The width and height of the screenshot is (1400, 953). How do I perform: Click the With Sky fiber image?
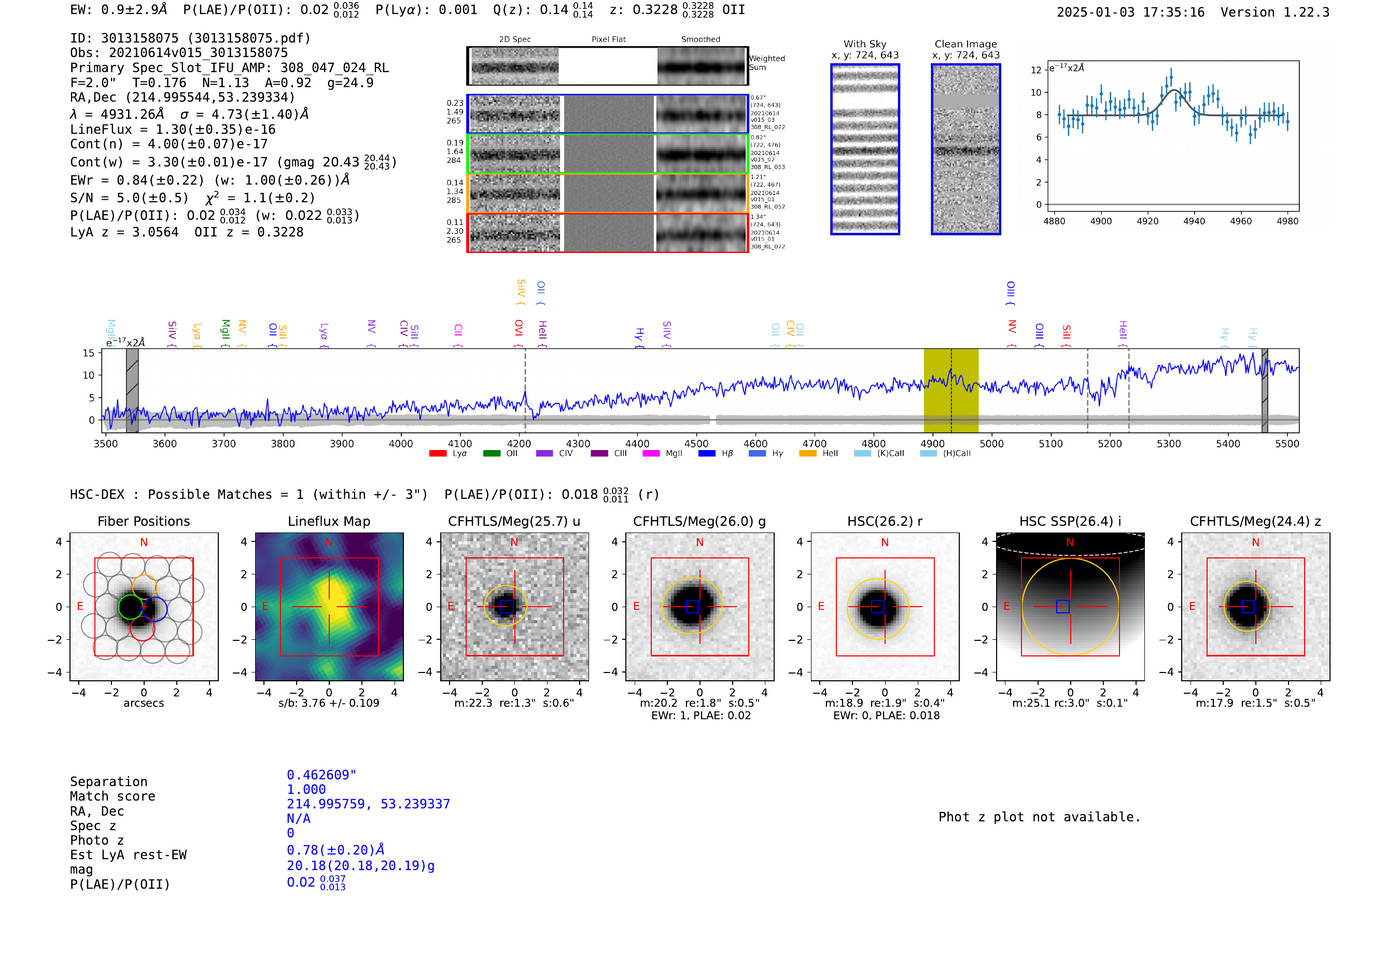[x=865, y=149]
